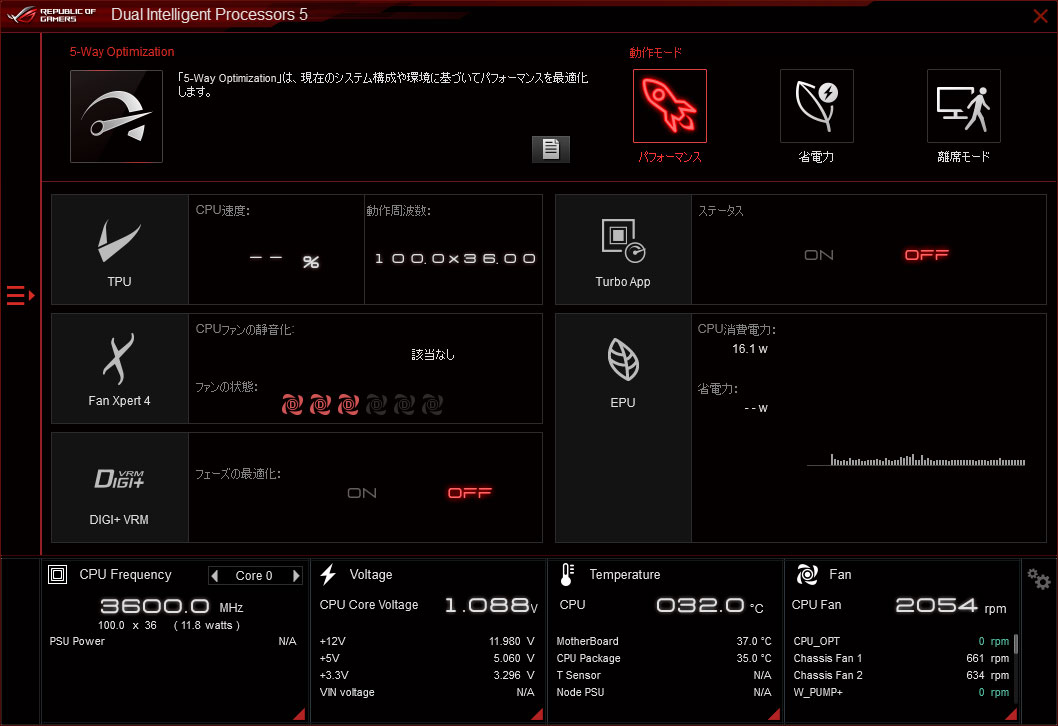Click the 該当なし fan quiet value

[x=433, y=355]
